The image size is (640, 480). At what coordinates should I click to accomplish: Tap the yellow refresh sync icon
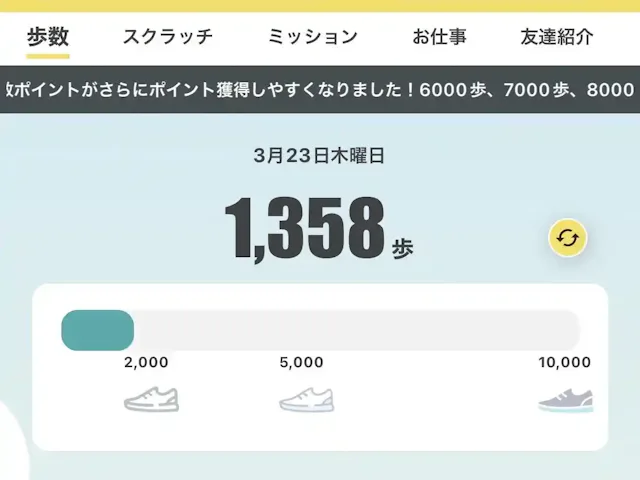[x=568, y=238]
